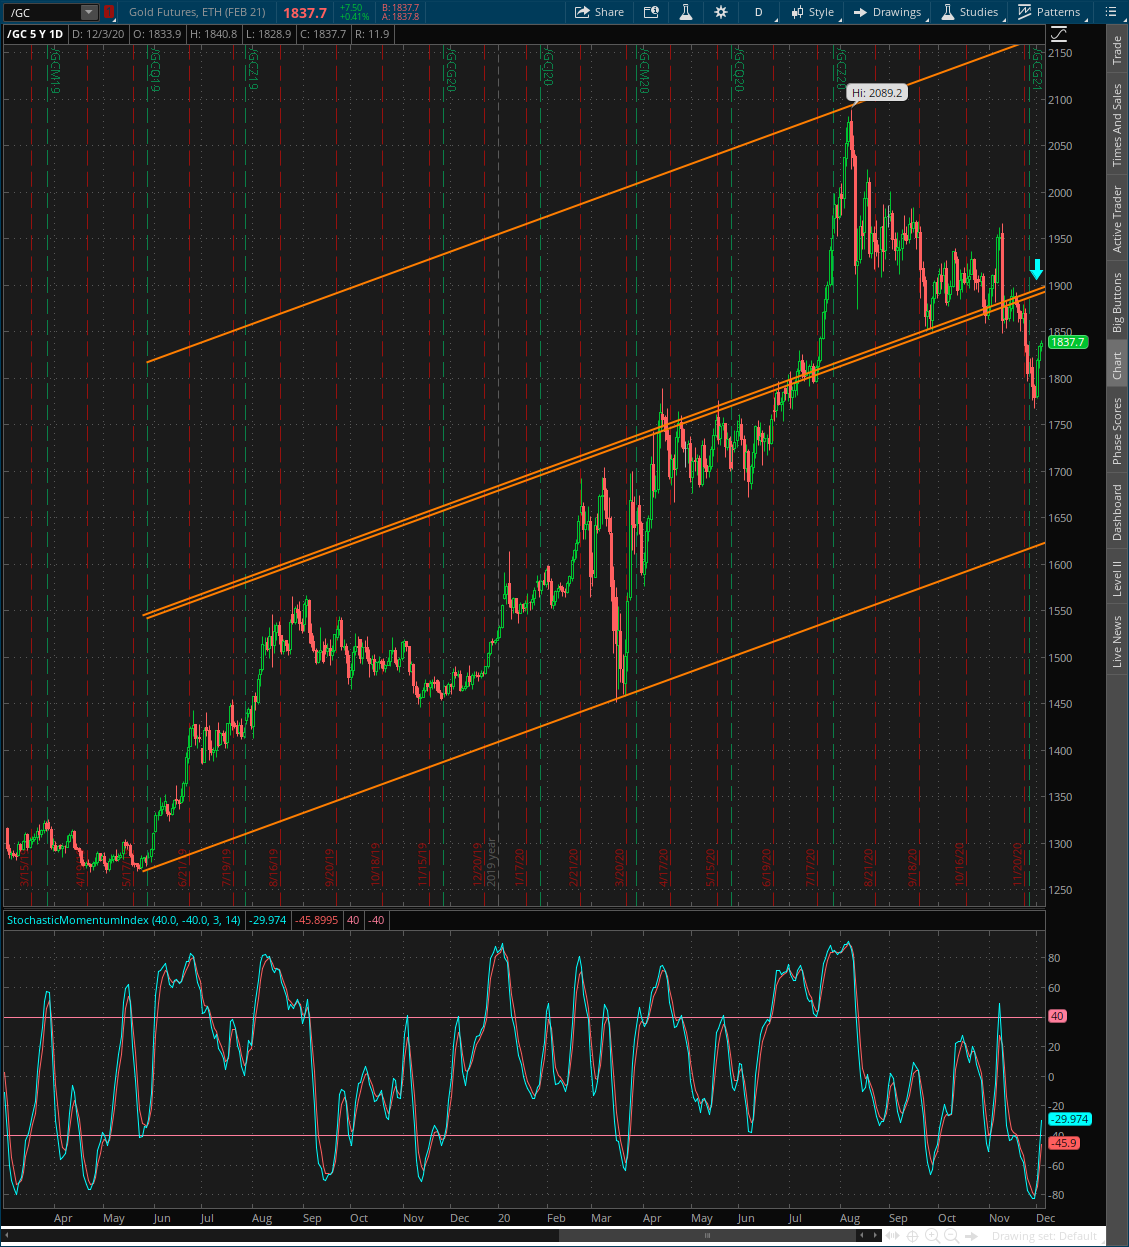This screenshot has height=1247, width=1129.
Task: Click the scroll right arrow on time axis
Action: (875, 1236)
